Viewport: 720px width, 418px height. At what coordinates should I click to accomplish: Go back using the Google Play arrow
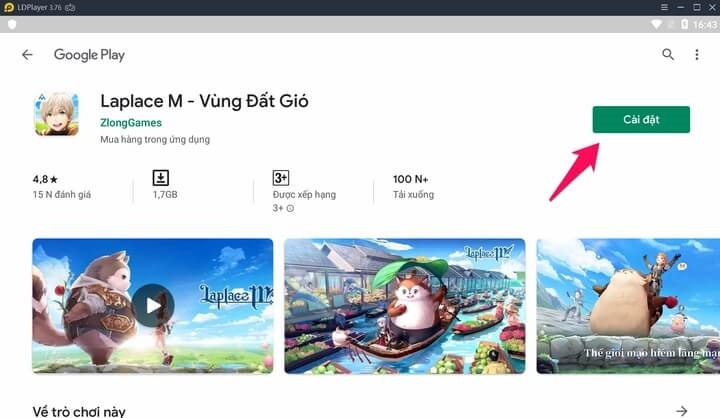27,55
